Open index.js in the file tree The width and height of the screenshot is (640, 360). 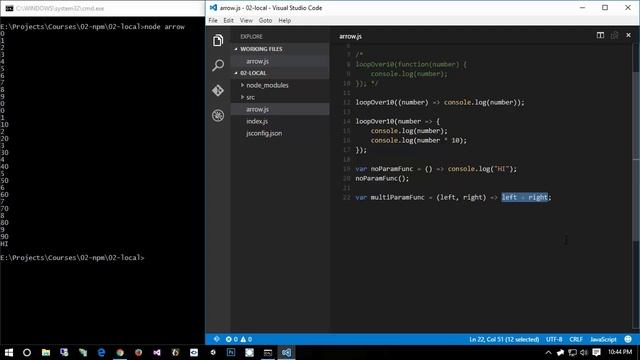pyautogui.click(x=257, y=121)
